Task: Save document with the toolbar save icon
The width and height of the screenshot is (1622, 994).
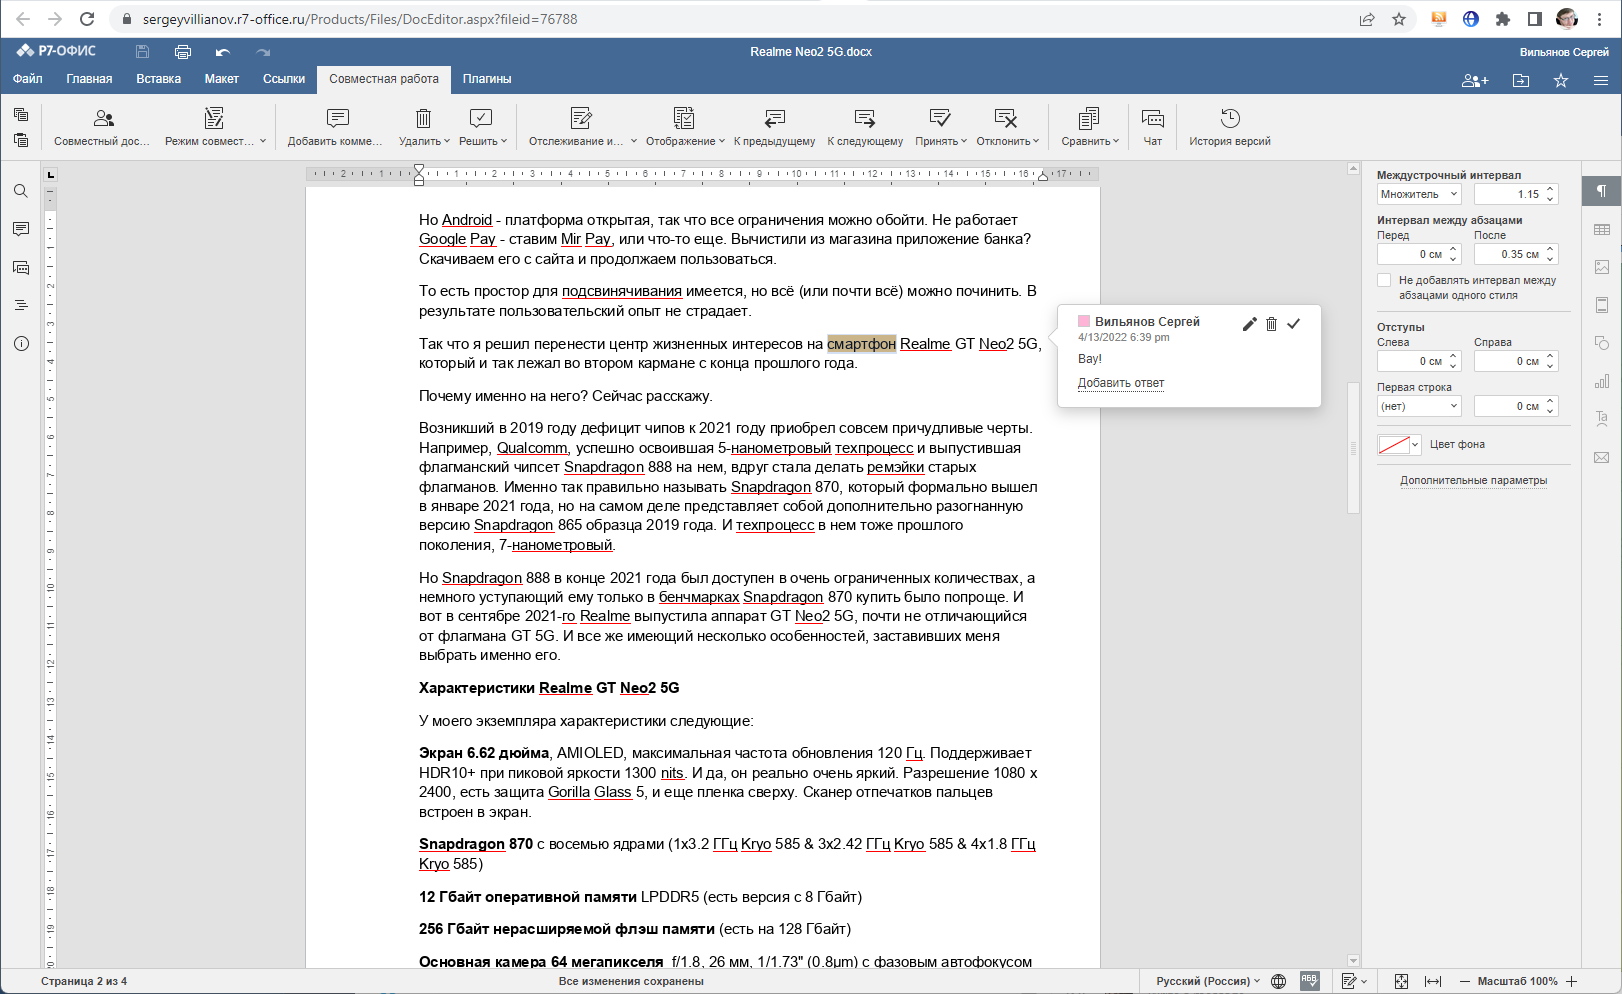Action: (143, 52)
